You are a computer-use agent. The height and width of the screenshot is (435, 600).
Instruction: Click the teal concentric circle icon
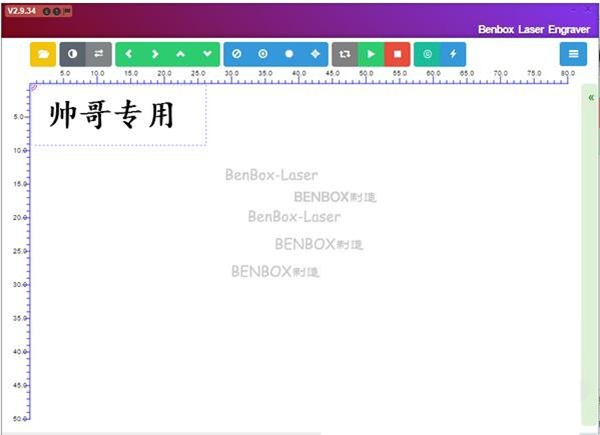click(x=427, y=54)
